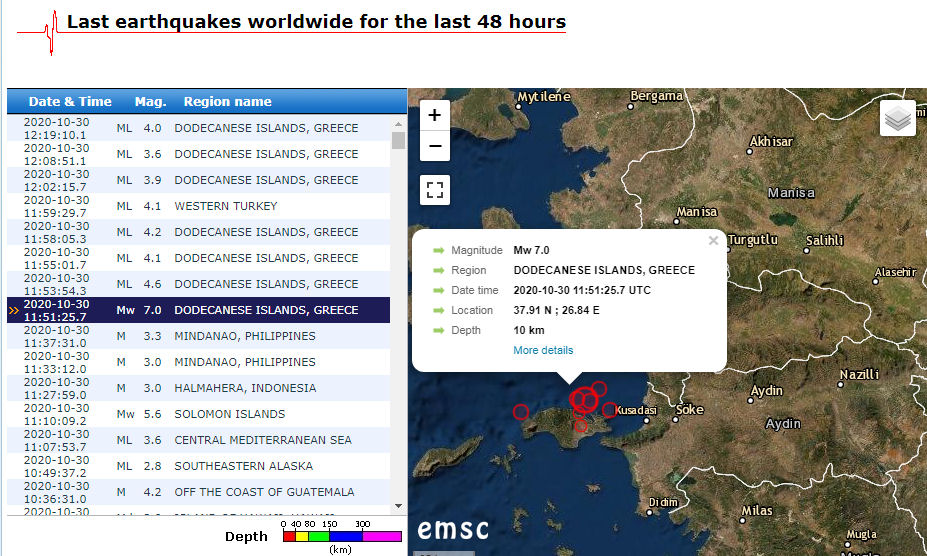The width and height of the screenshot is (927, 556).
Task: Click the magenta depth legend swatch
Action: pyautogui.click(x=382, y=536)
